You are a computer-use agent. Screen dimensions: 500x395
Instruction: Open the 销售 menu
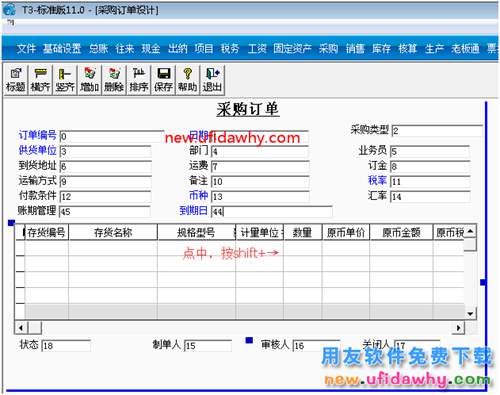[355, 49]
